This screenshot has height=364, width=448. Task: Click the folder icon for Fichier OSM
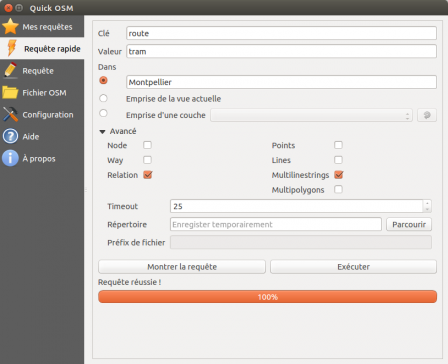[x=10, y=92]
